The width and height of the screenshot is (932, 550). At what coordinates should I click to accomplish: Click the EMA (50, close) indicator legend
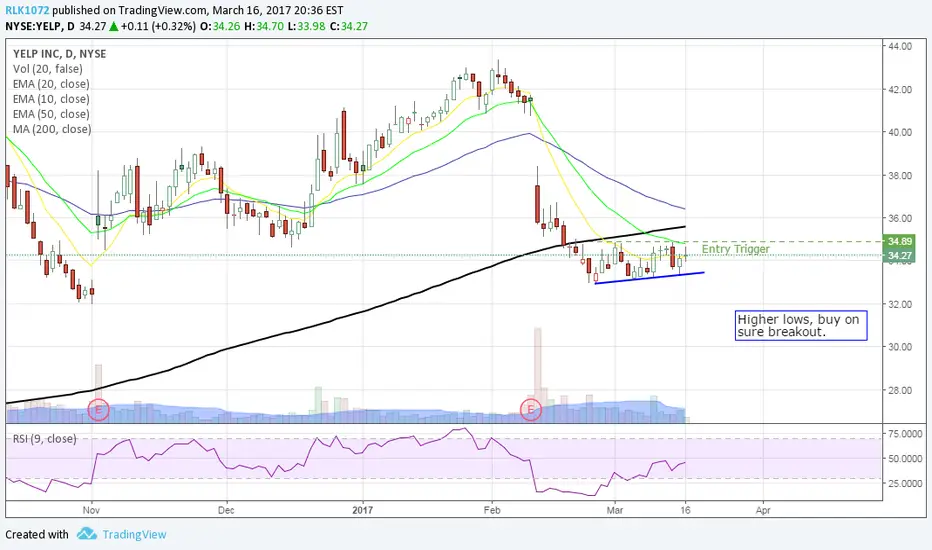[x=51, y=114]
